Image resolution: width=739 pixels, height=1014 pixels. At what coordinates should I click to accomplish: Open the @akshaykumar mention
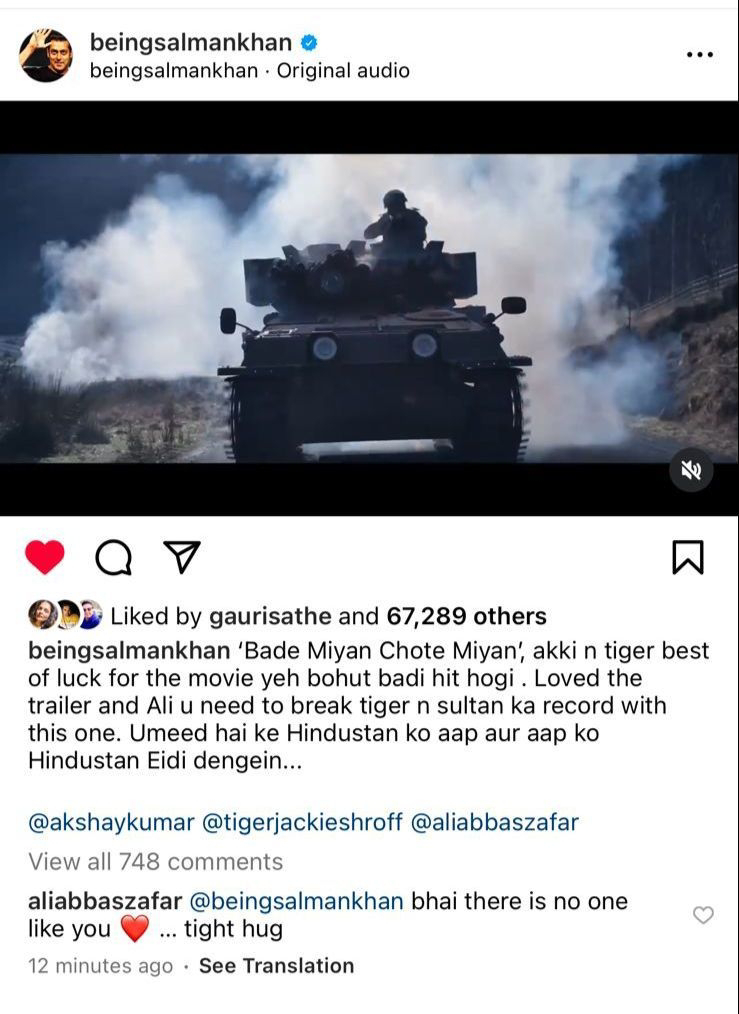tap(111, 823)
